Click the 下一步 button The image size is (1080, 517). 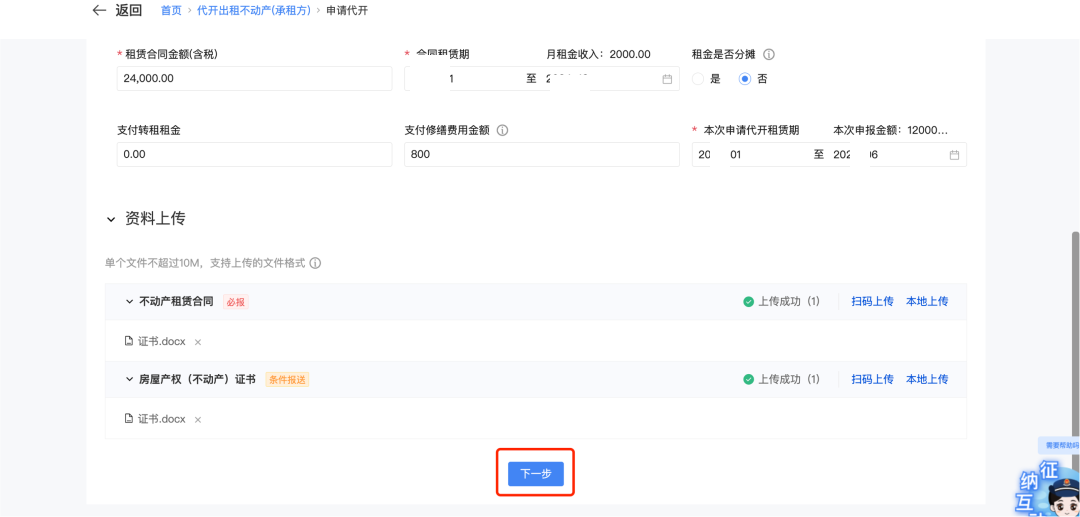coord(536,474)
